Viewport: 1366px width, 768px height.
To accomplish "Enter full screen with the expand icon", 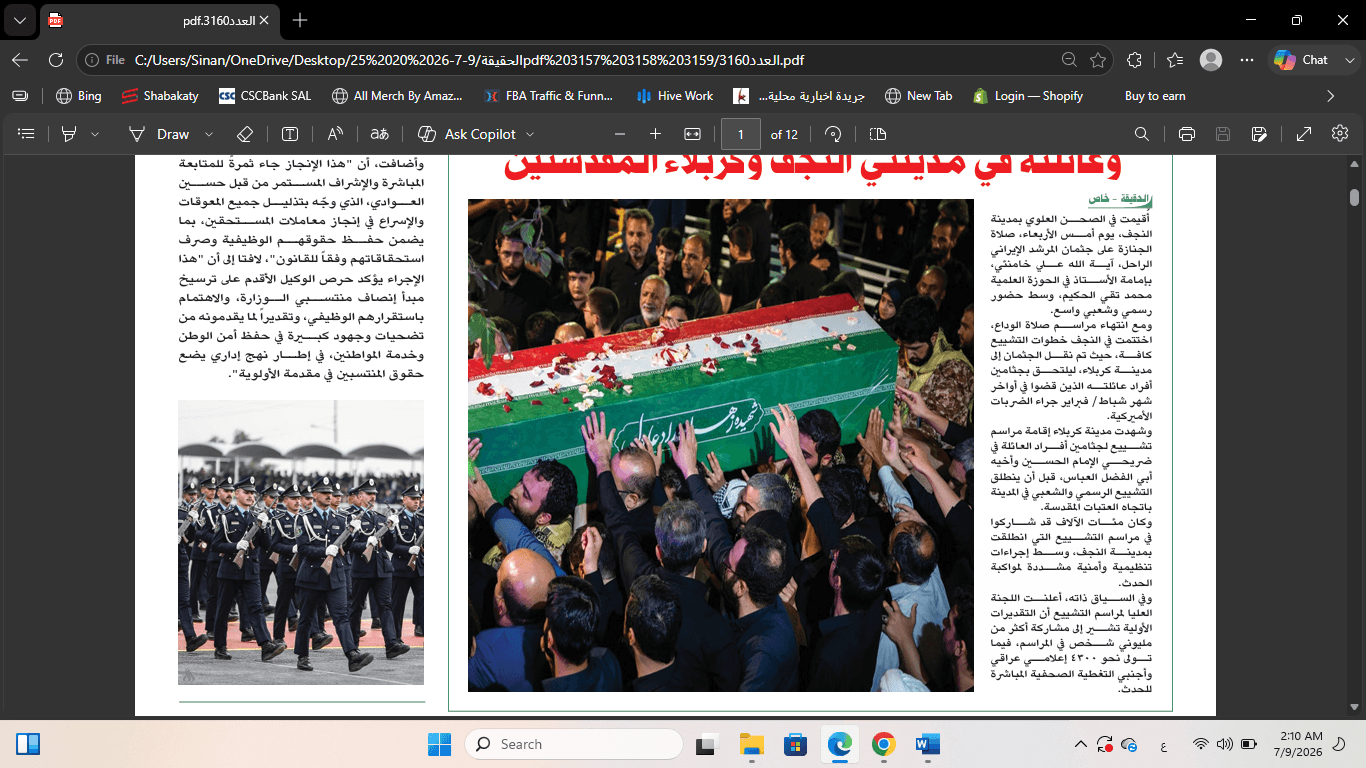I will click(x=1304, y=134).
